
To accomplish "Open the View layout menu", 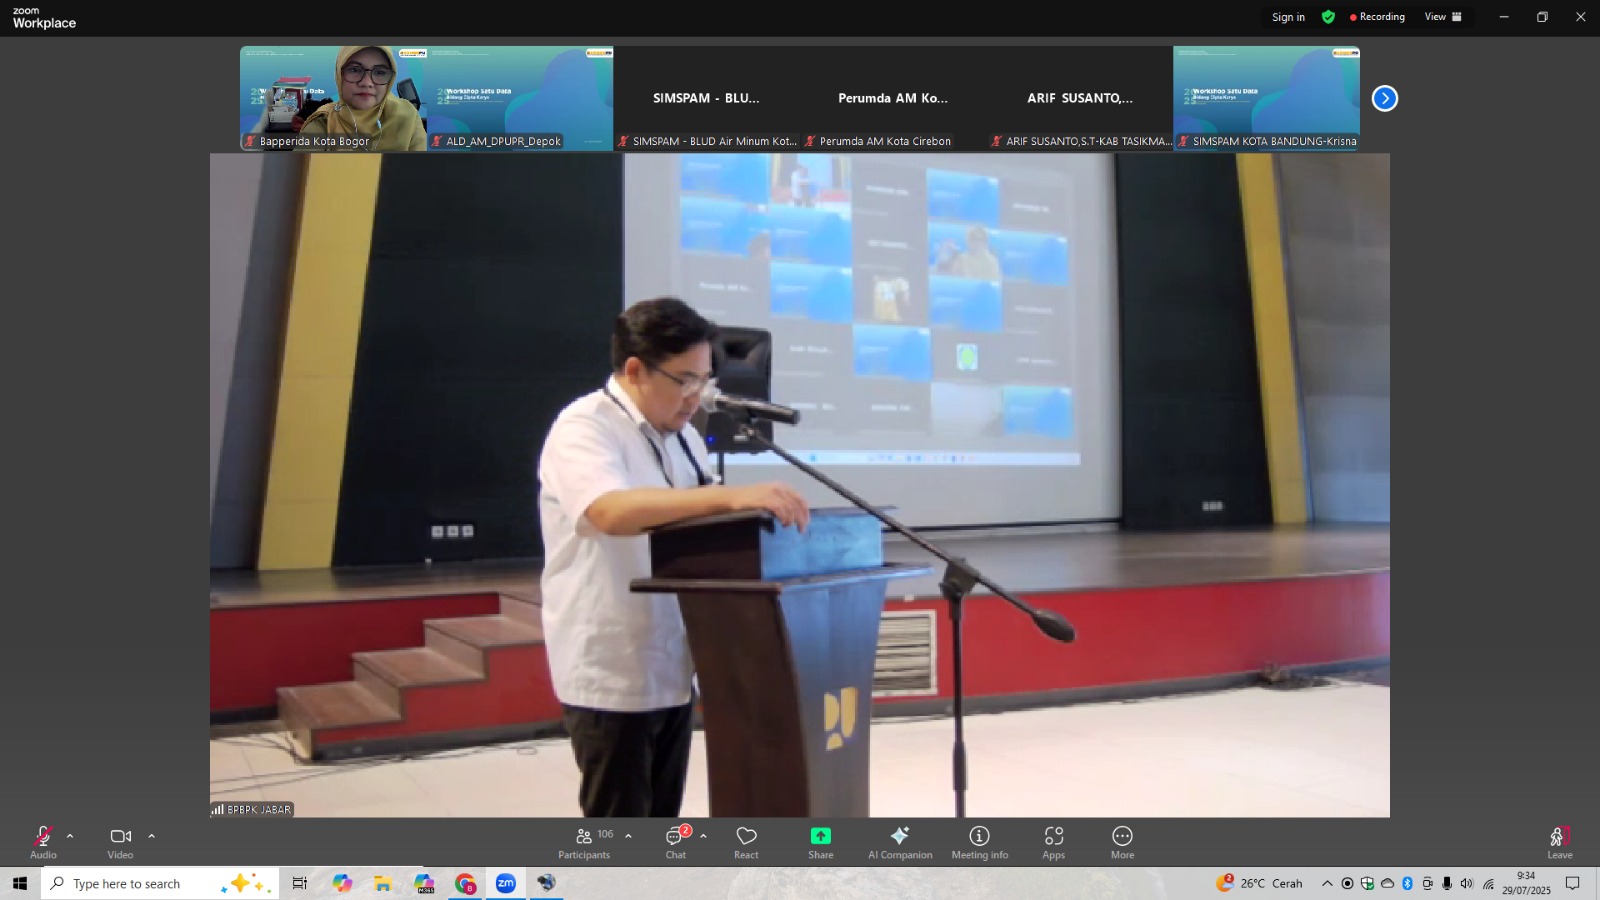I will tap(1442, 17).
